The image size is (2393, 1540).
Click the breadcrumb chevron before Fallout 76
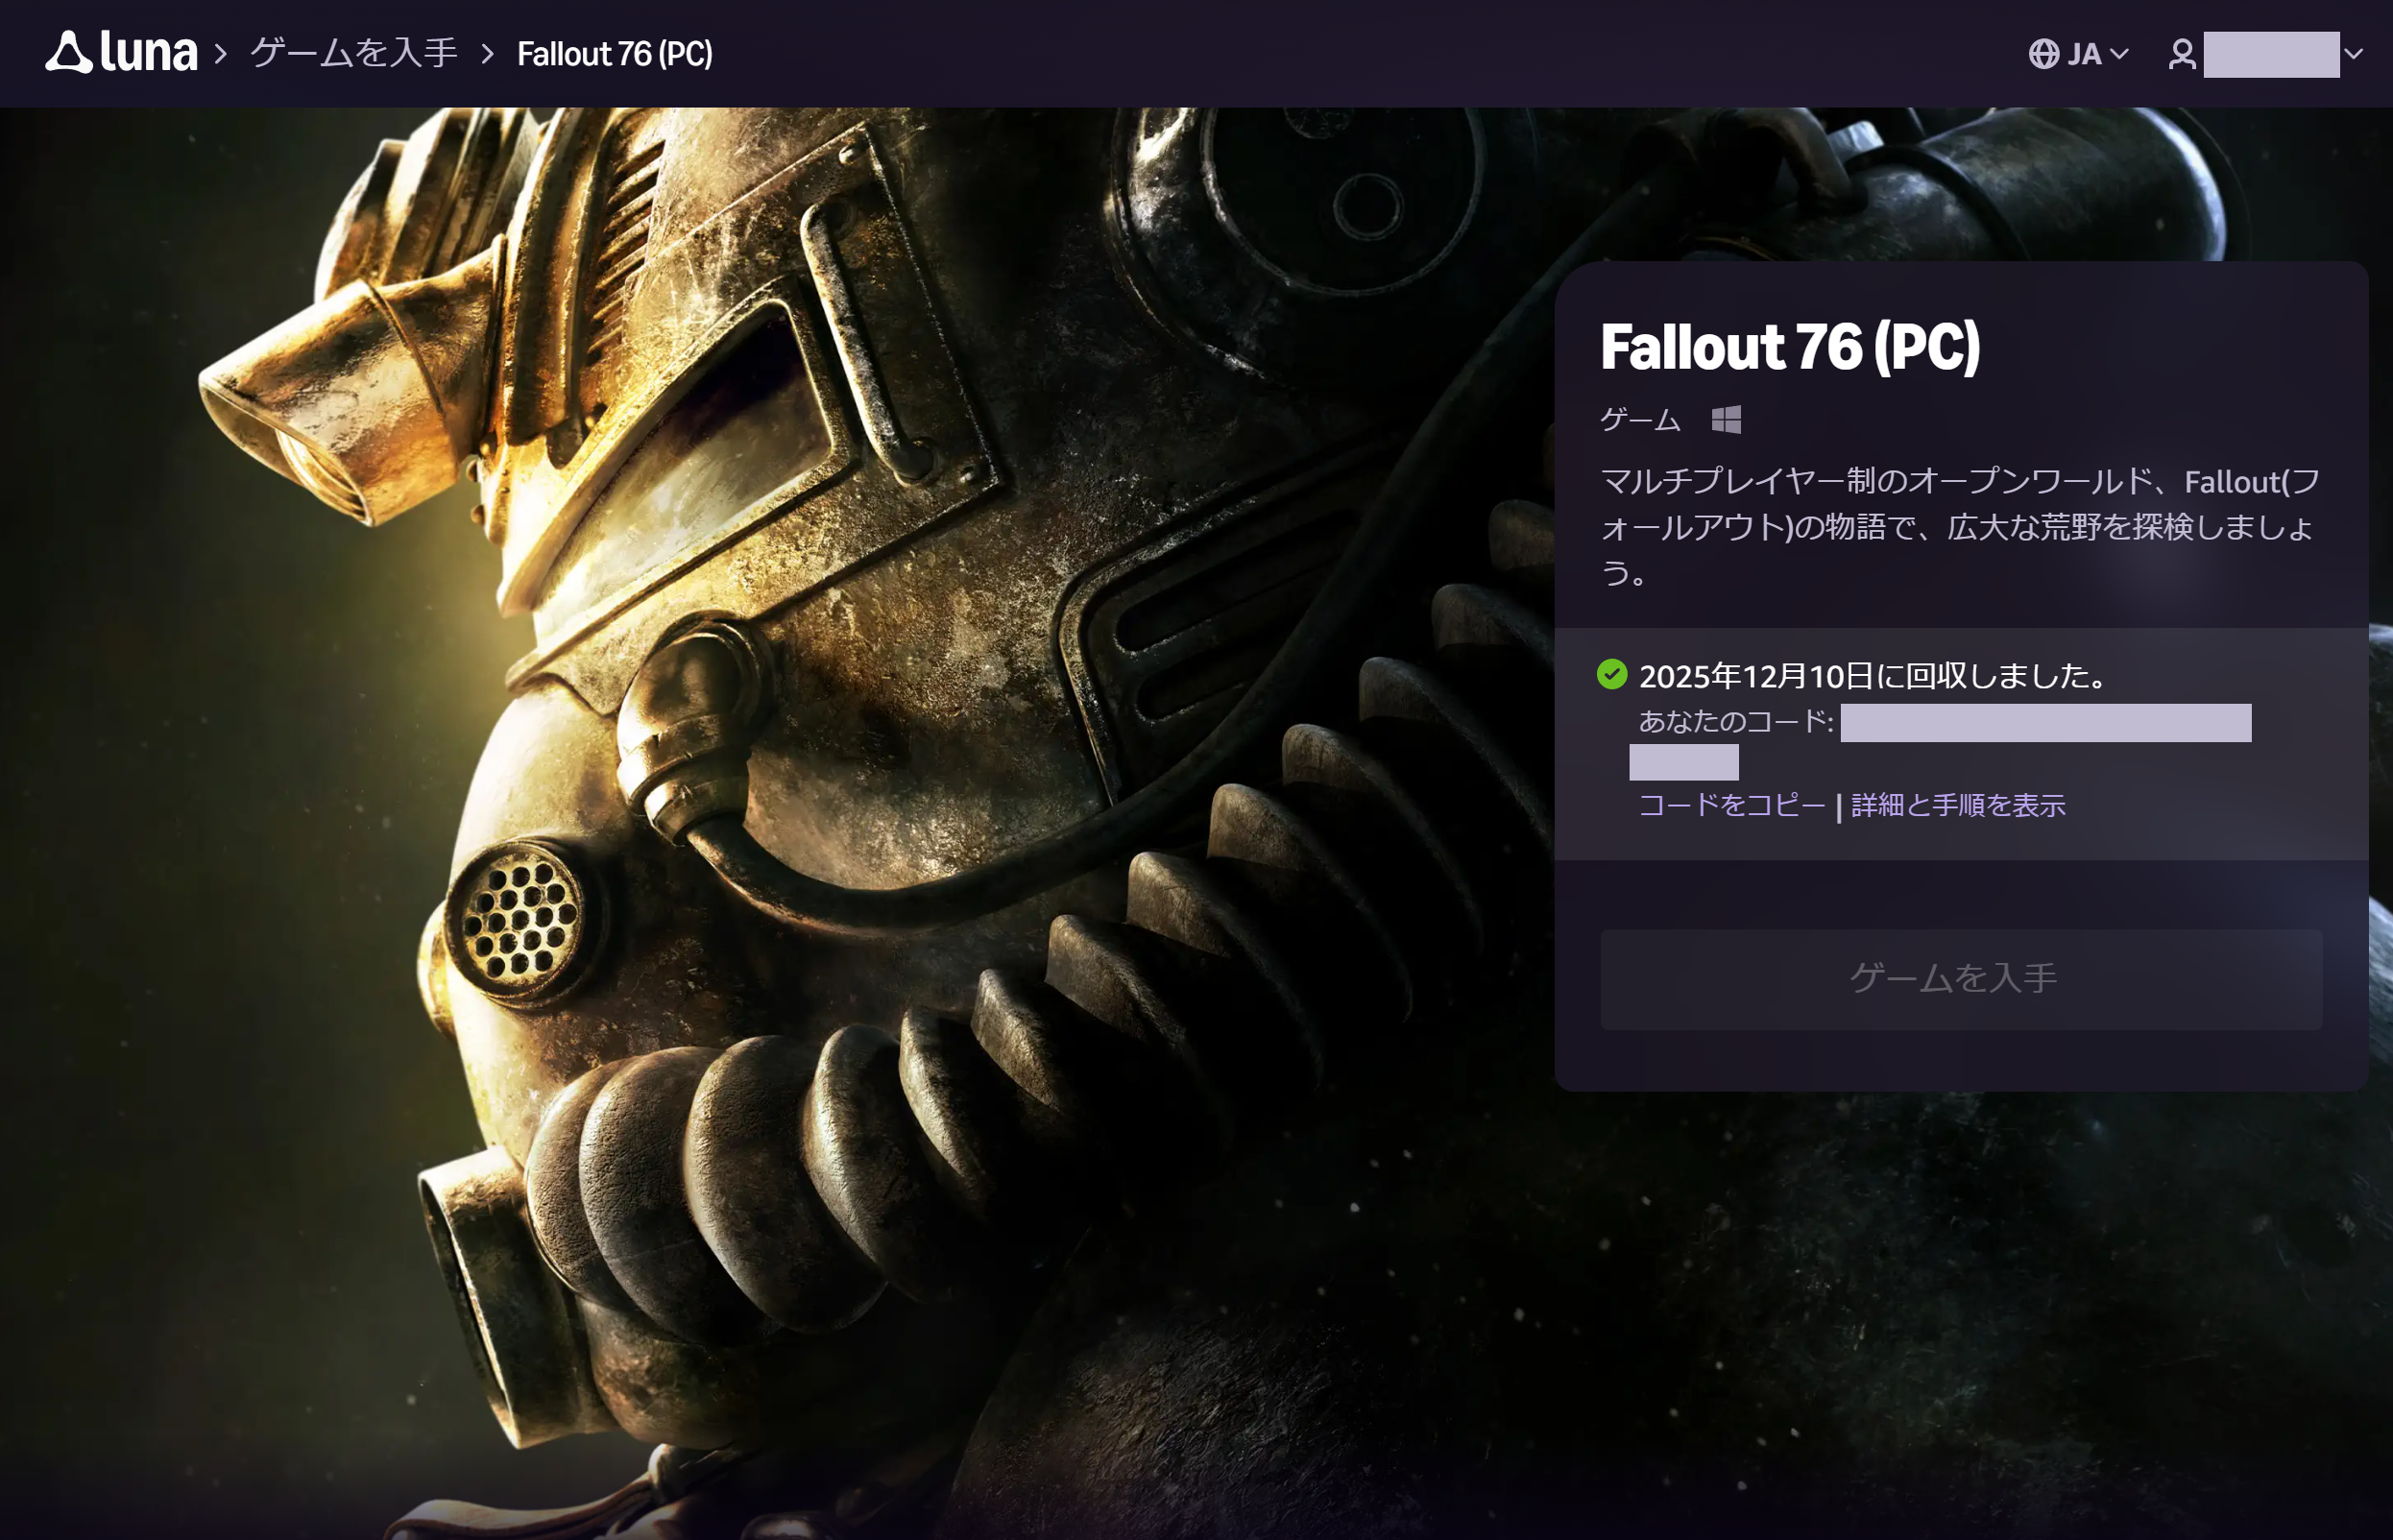[x=488, y=54]
